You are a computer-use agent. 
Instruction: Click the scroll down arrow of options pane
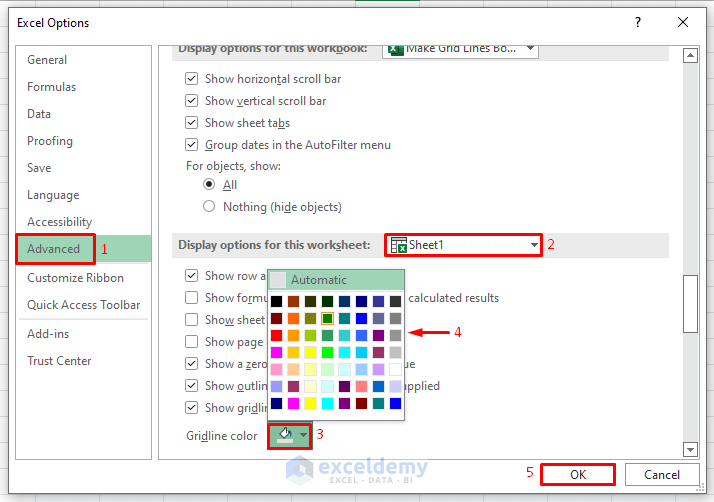pyautogui.click(x=690, y=450)
